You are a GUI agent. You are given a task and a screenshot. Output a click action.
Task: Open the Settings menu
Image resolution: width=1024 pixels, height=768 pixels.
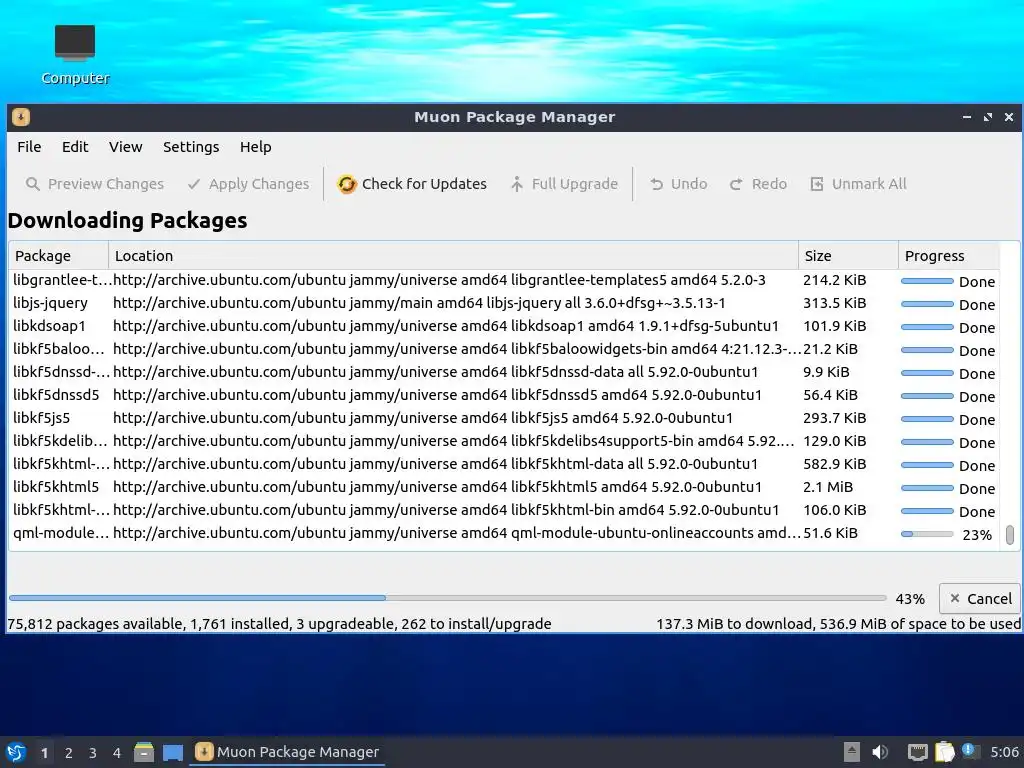pos(191,147)
